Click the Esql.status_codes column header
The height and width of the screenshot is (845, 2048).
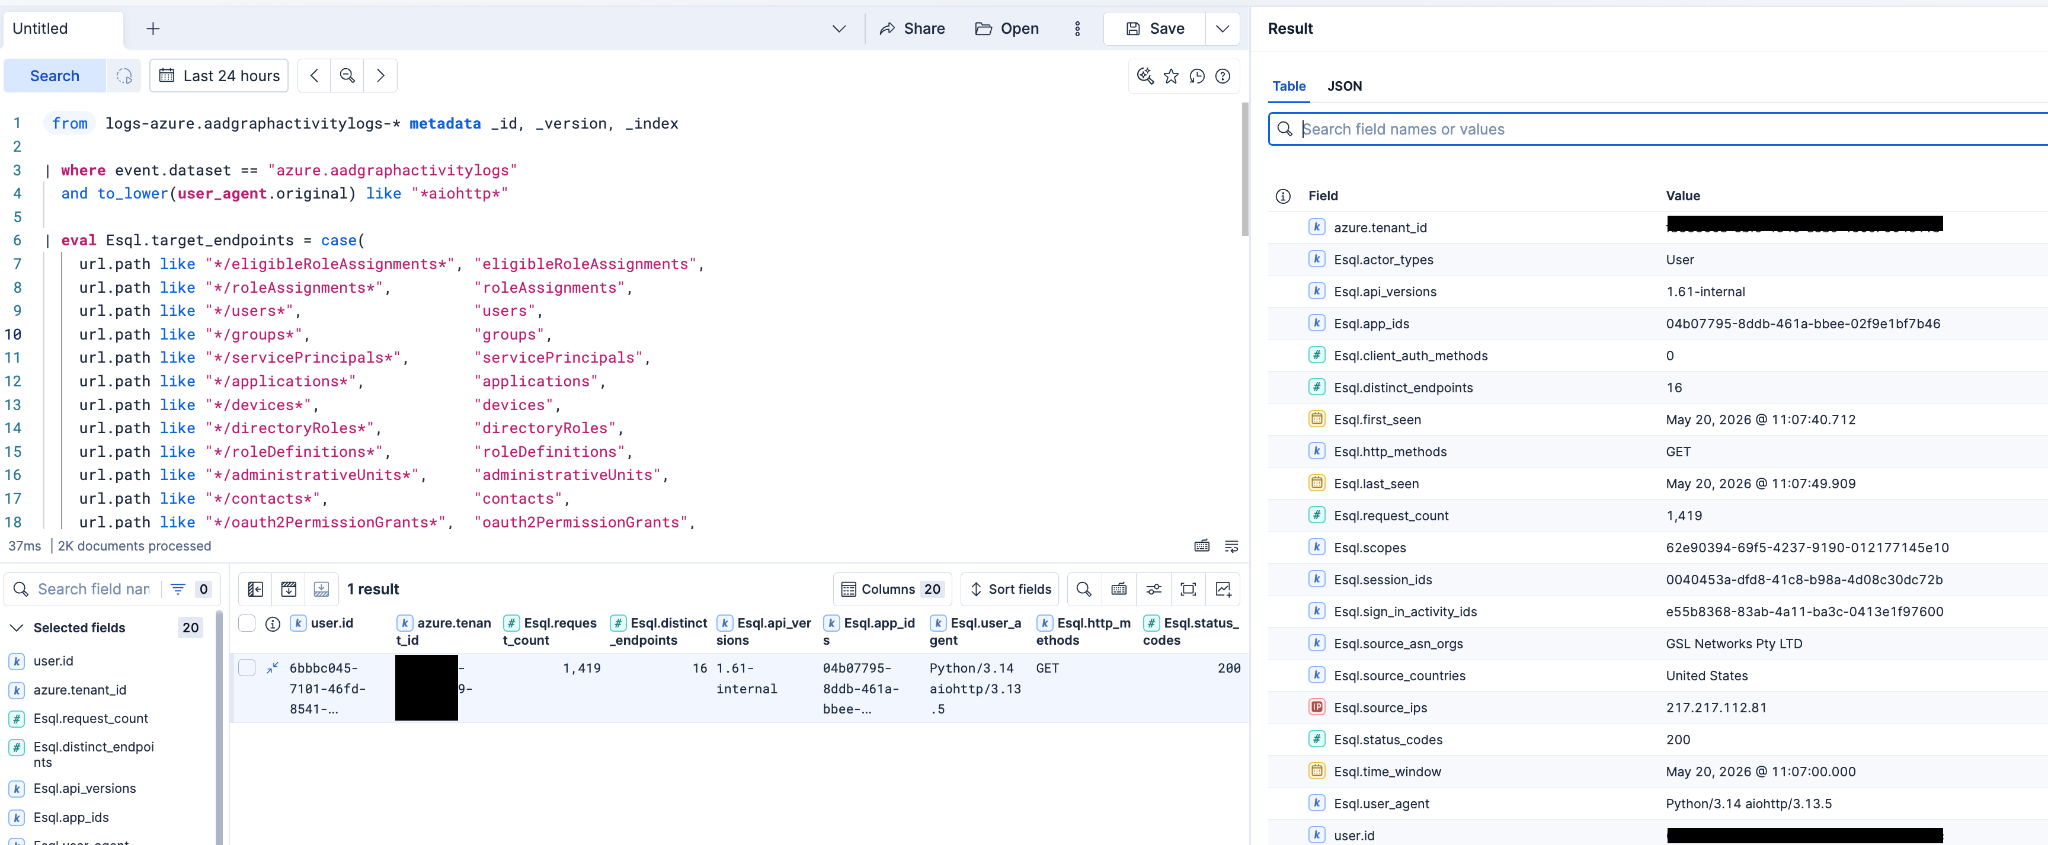tap(1191, 631)
